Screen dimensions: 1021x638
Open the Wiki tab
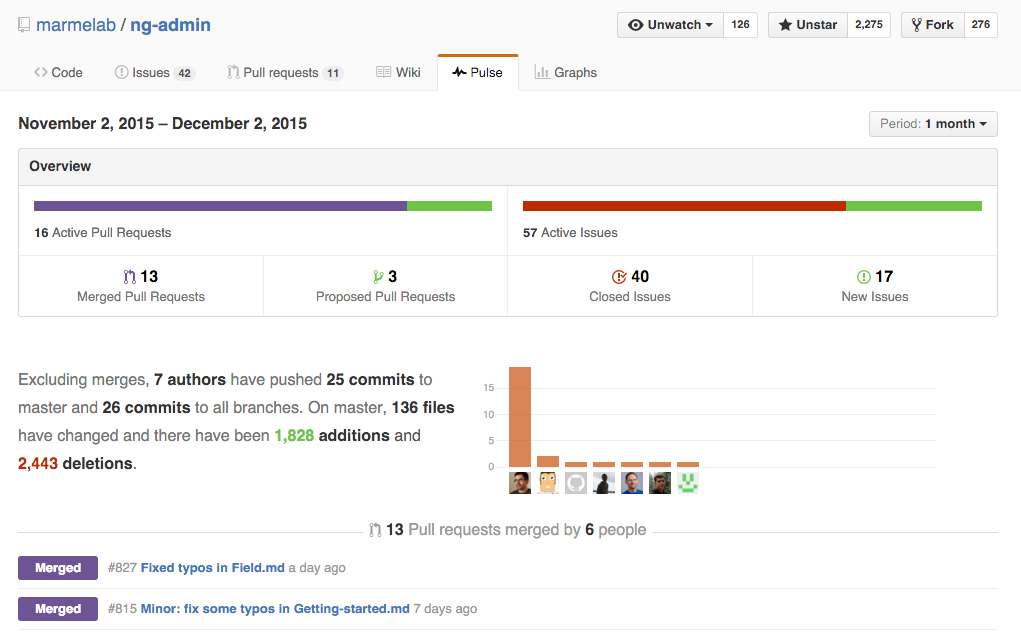399,72
